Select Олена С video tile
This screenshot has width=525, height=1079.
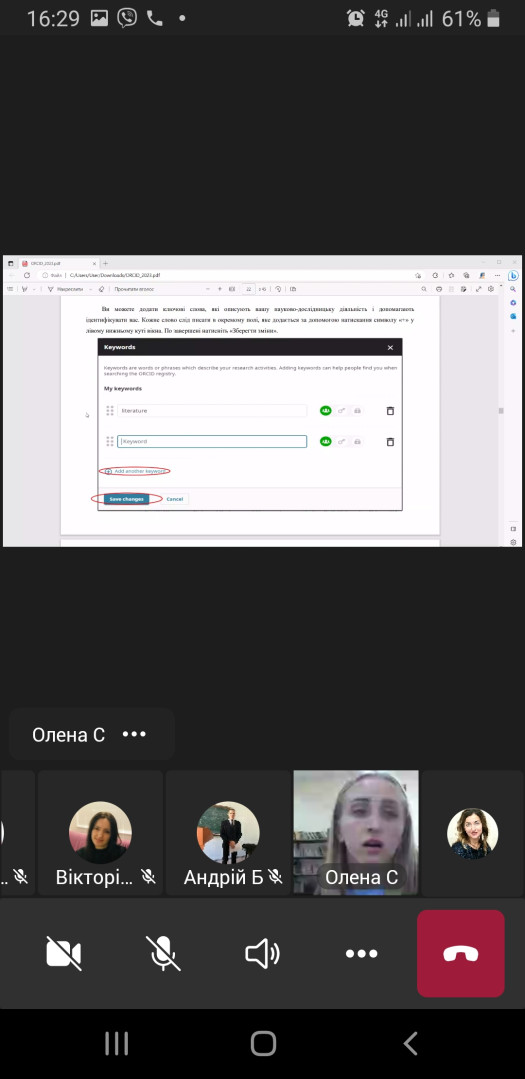pyautogui.click(x=356, y=832)
